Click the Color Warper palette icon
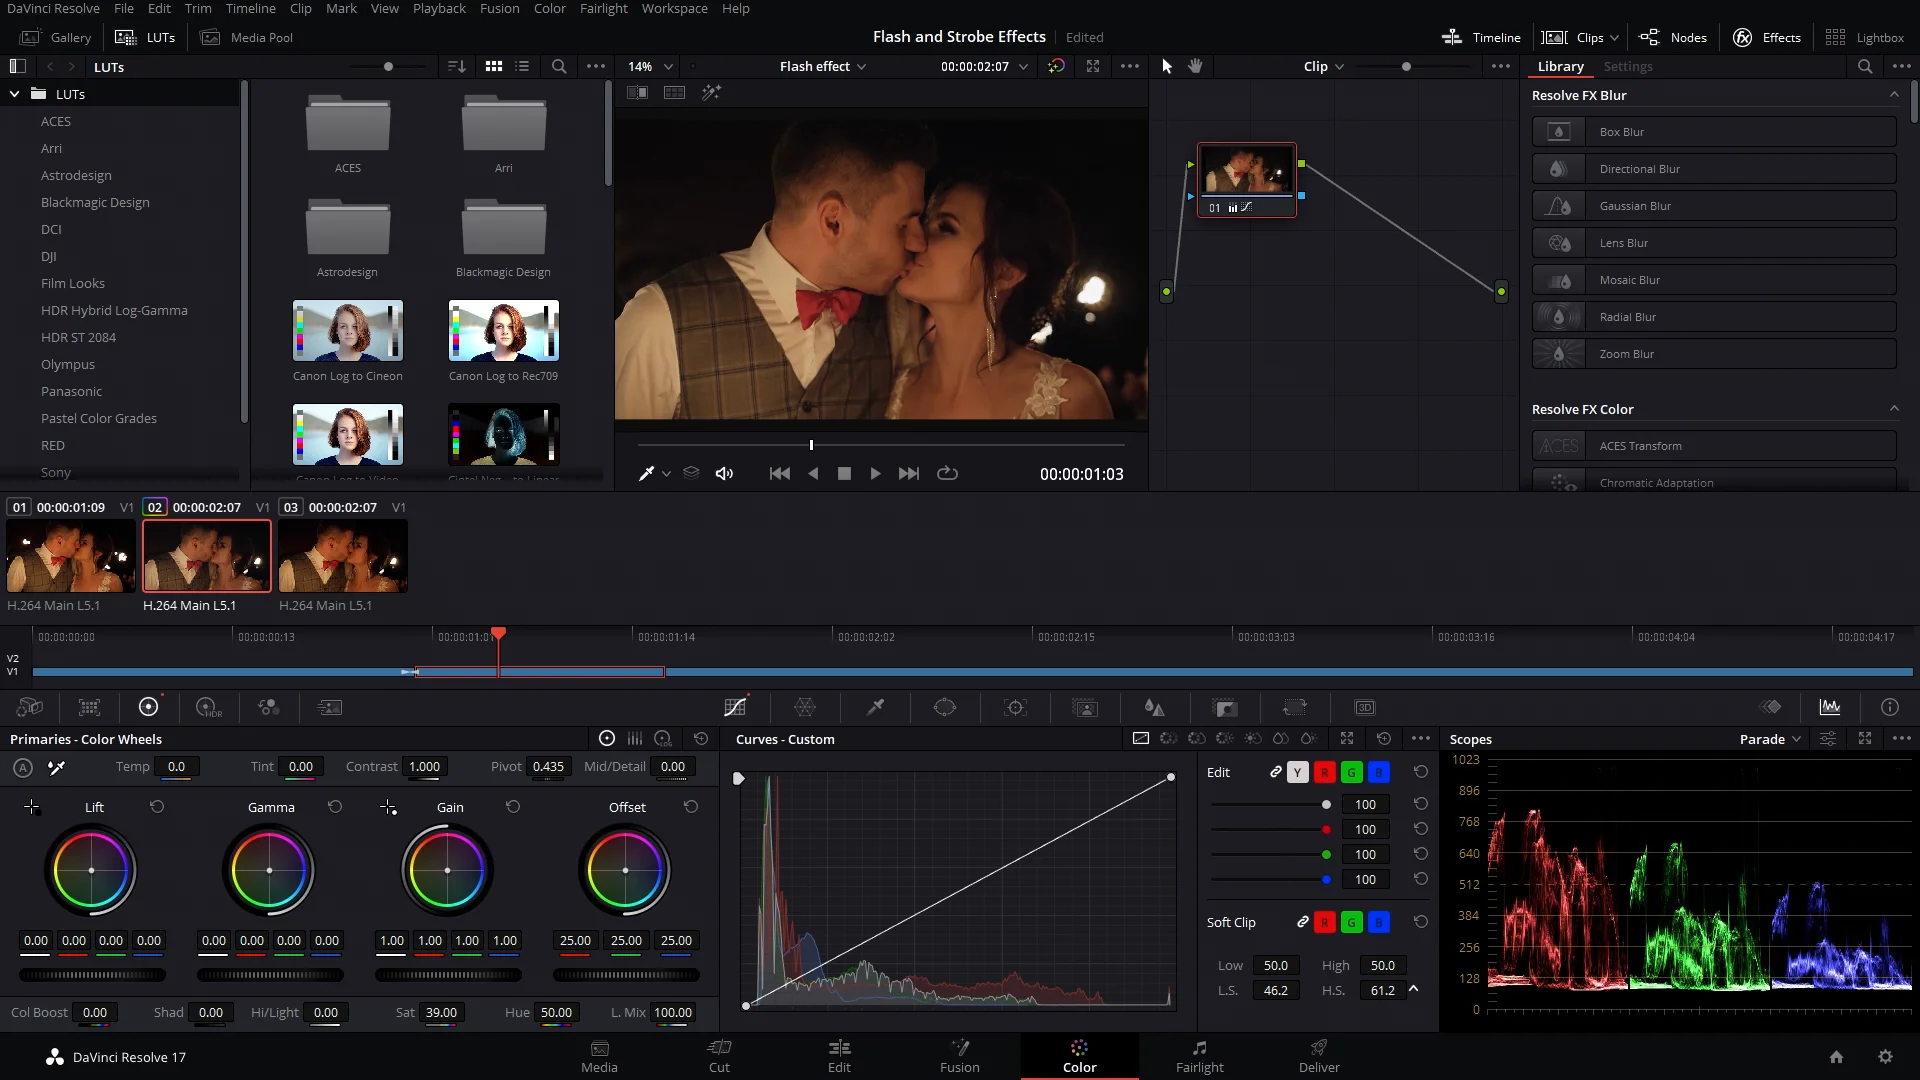The width and height of the screenshot is (1920, 1080). (x=805, y=707)
